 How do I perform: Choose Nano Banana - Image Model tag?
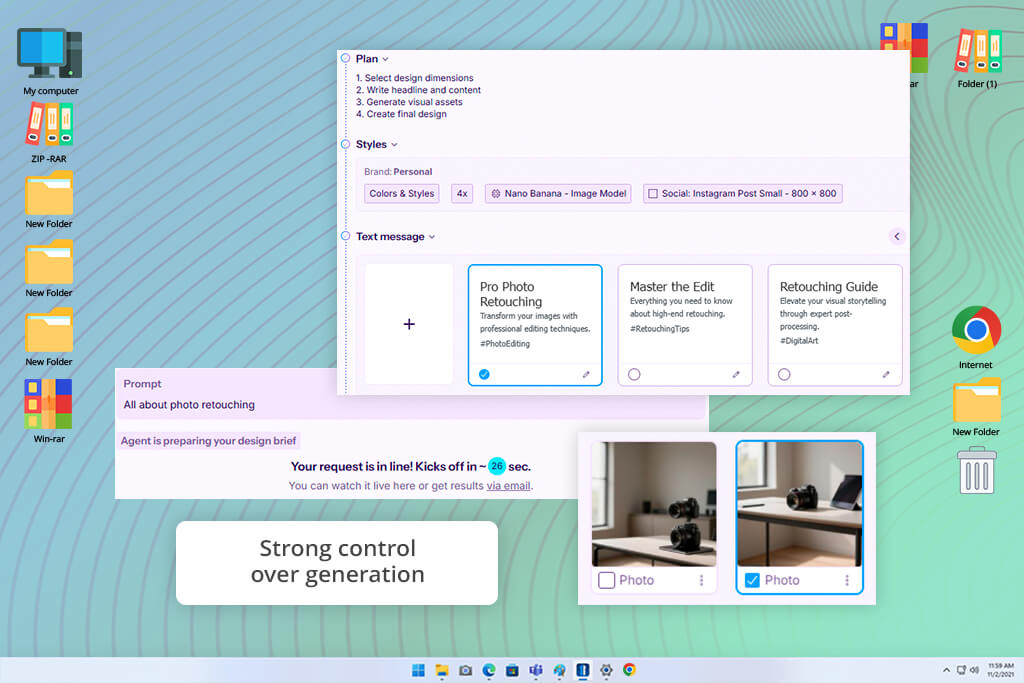click(558, 193)
